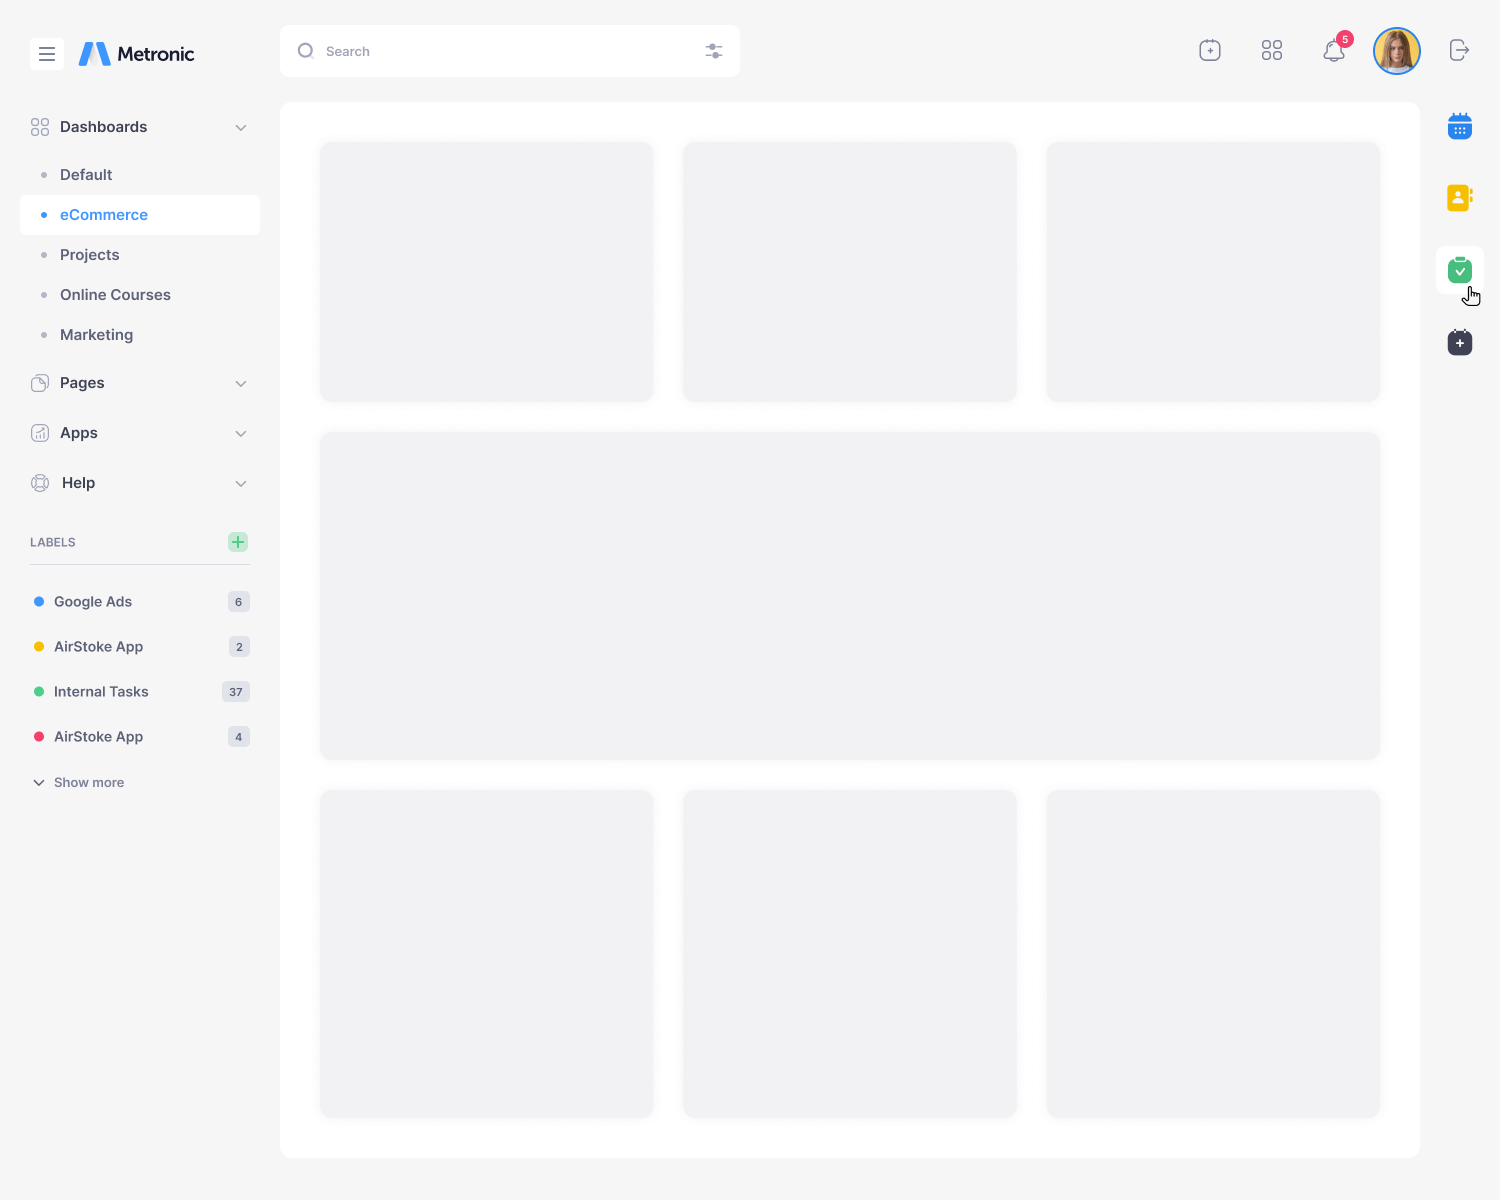Select the Online Courses menu item

(115, 295)
